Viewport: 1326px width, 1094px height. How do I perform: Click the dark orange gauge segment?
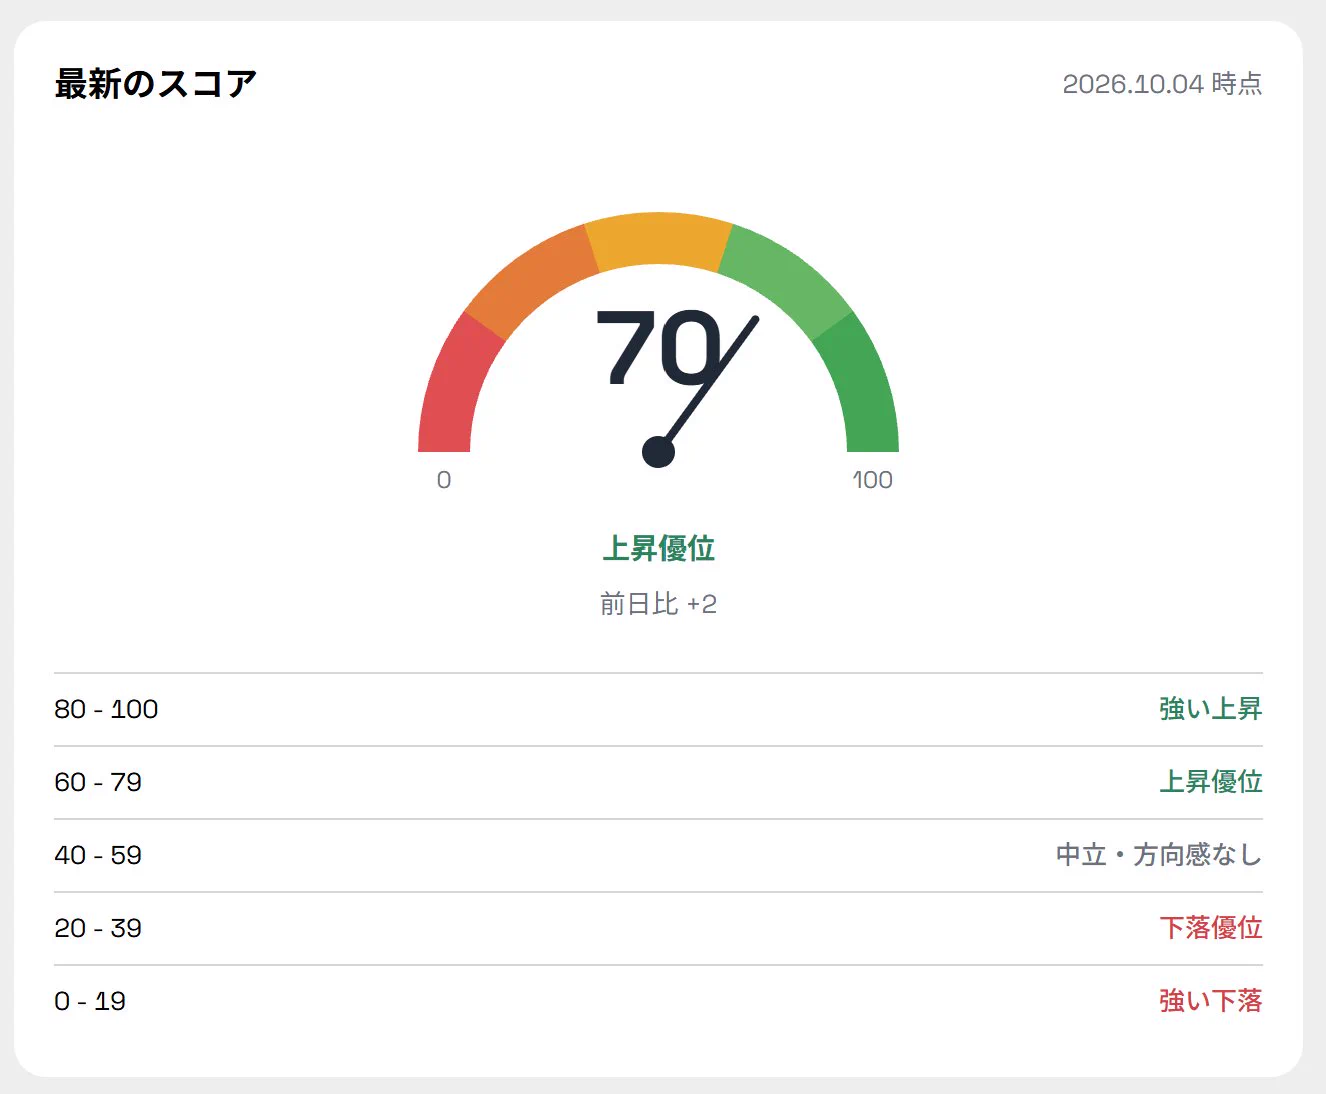530,277
